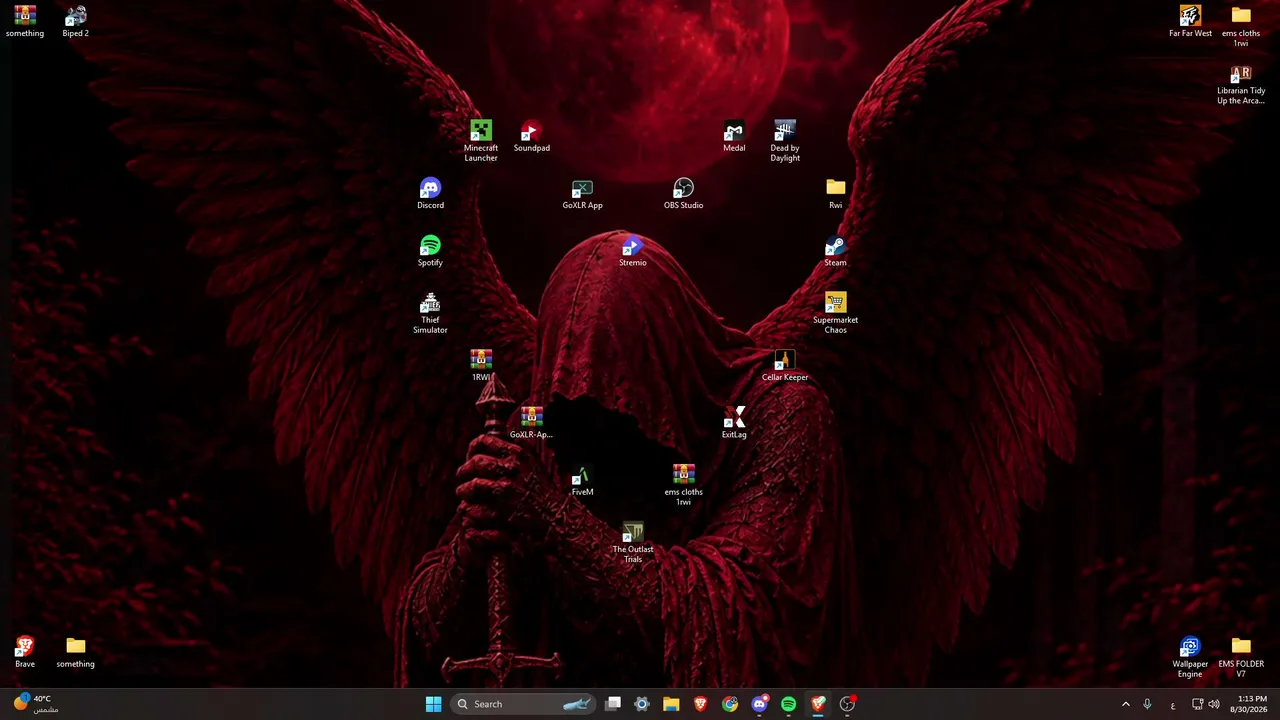Select The Outlast Trials desktop shortcut
Image resolution: width=1280 pixels, height=720 pixels.
[x=632, y=542]
